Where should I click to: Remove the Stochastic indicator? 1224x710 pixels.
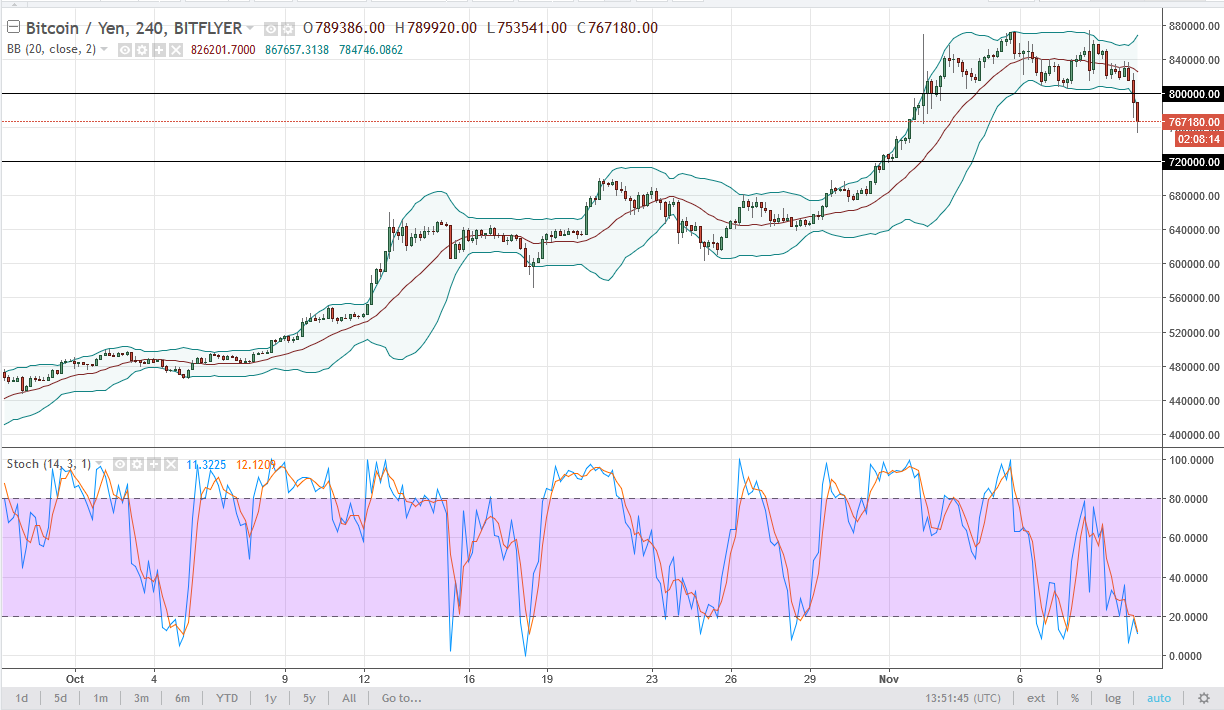171,464
